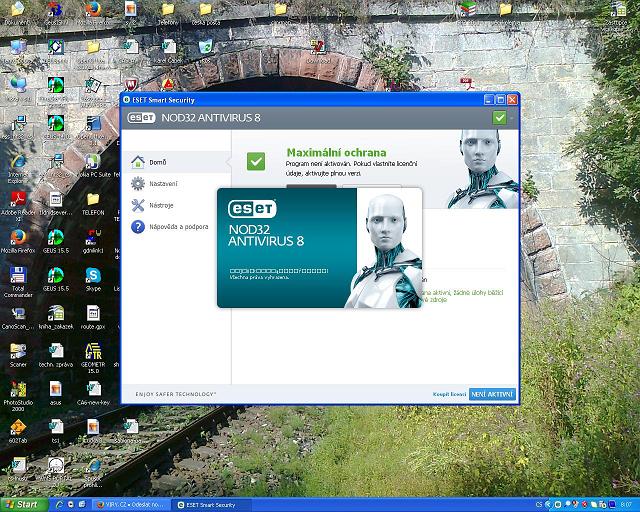
Task: Open the Domů home section in ESET
Action: (x=176, y=162)
